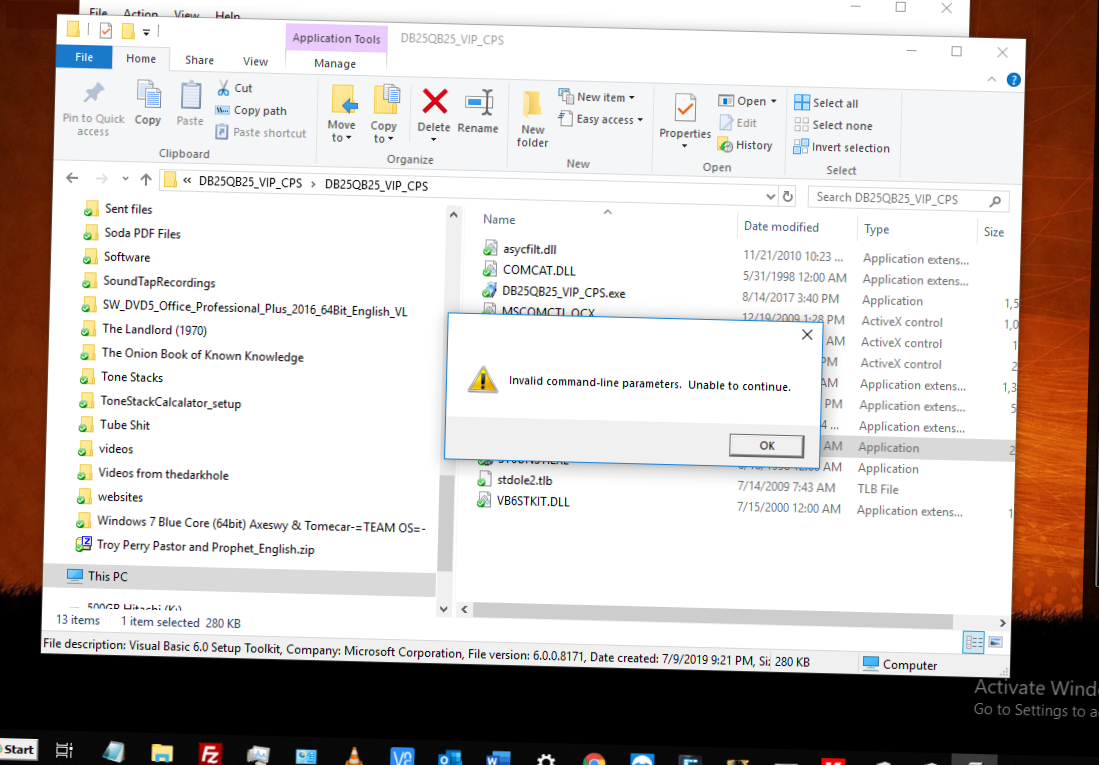Screen dimensions: 1099x765
Task: Click Select all in the ribbon
Action: coord(826,103)
